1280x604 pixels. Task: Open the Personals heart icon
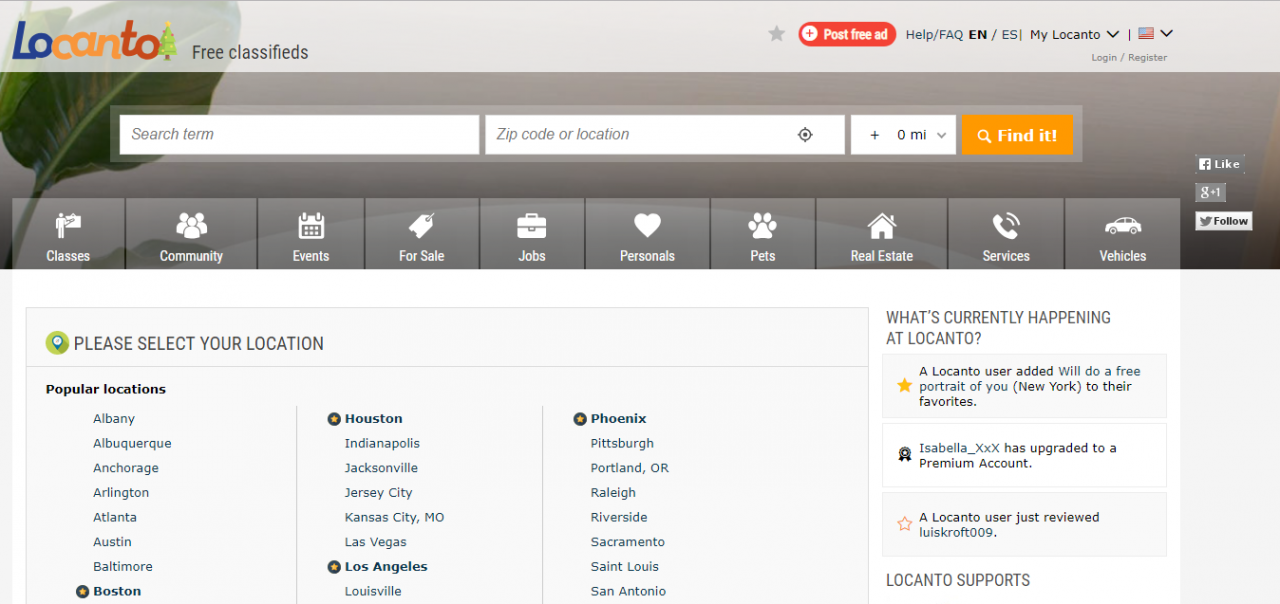647,225
